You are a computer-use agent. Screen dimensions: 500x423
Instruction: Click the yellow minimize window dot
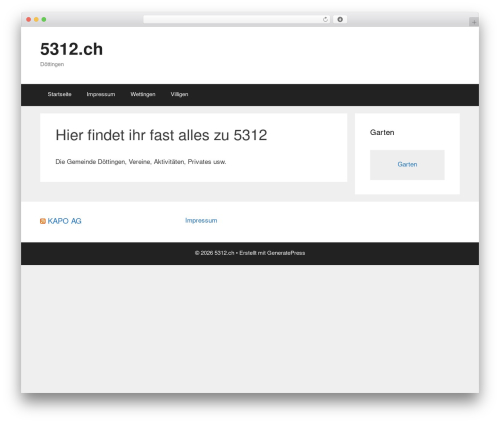coord(36,20)
